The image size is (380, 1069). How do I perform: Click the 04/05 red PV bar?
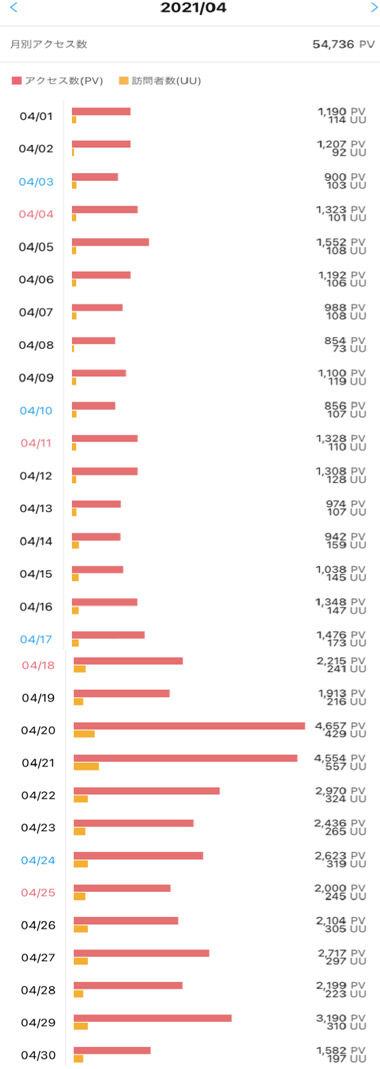pos(111,242)
